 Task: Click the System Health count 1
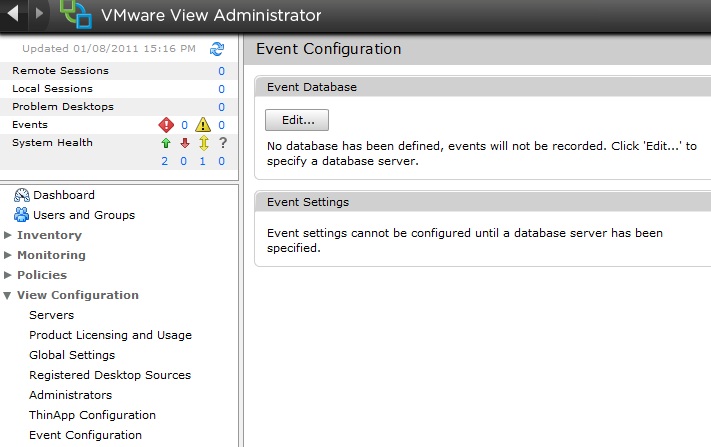[203, 161]
